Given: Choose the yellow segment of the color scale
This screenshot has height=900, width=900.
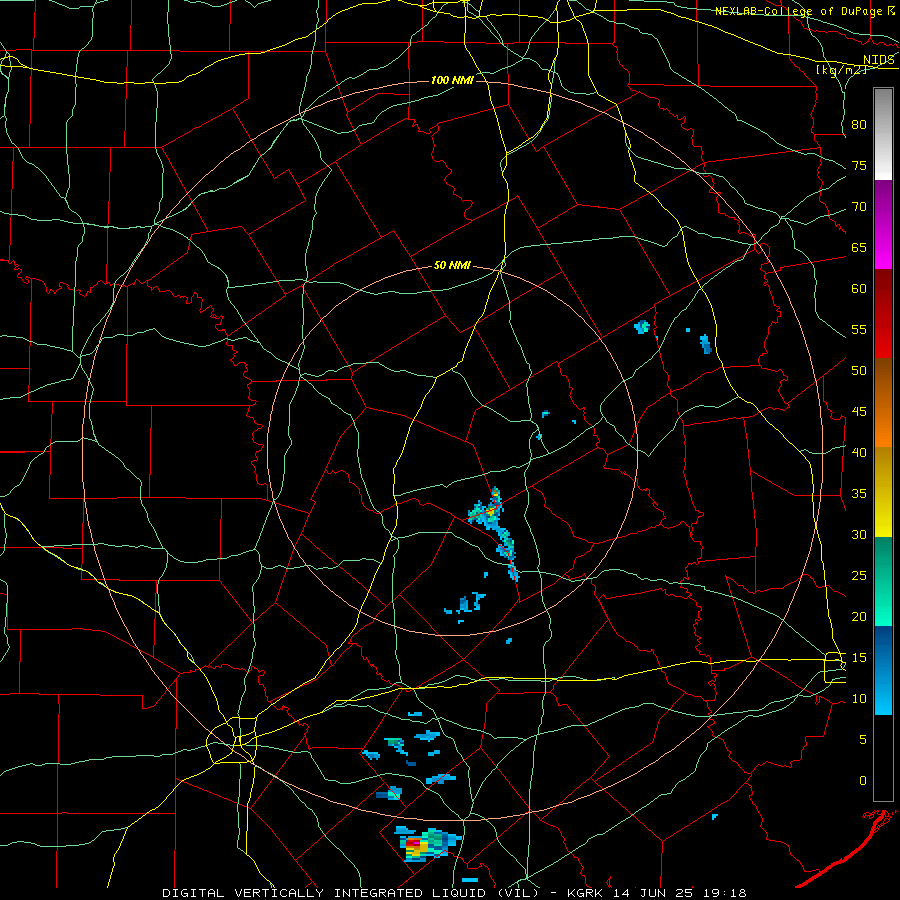Looking at the screenshot, I should [x=883, y=492].
